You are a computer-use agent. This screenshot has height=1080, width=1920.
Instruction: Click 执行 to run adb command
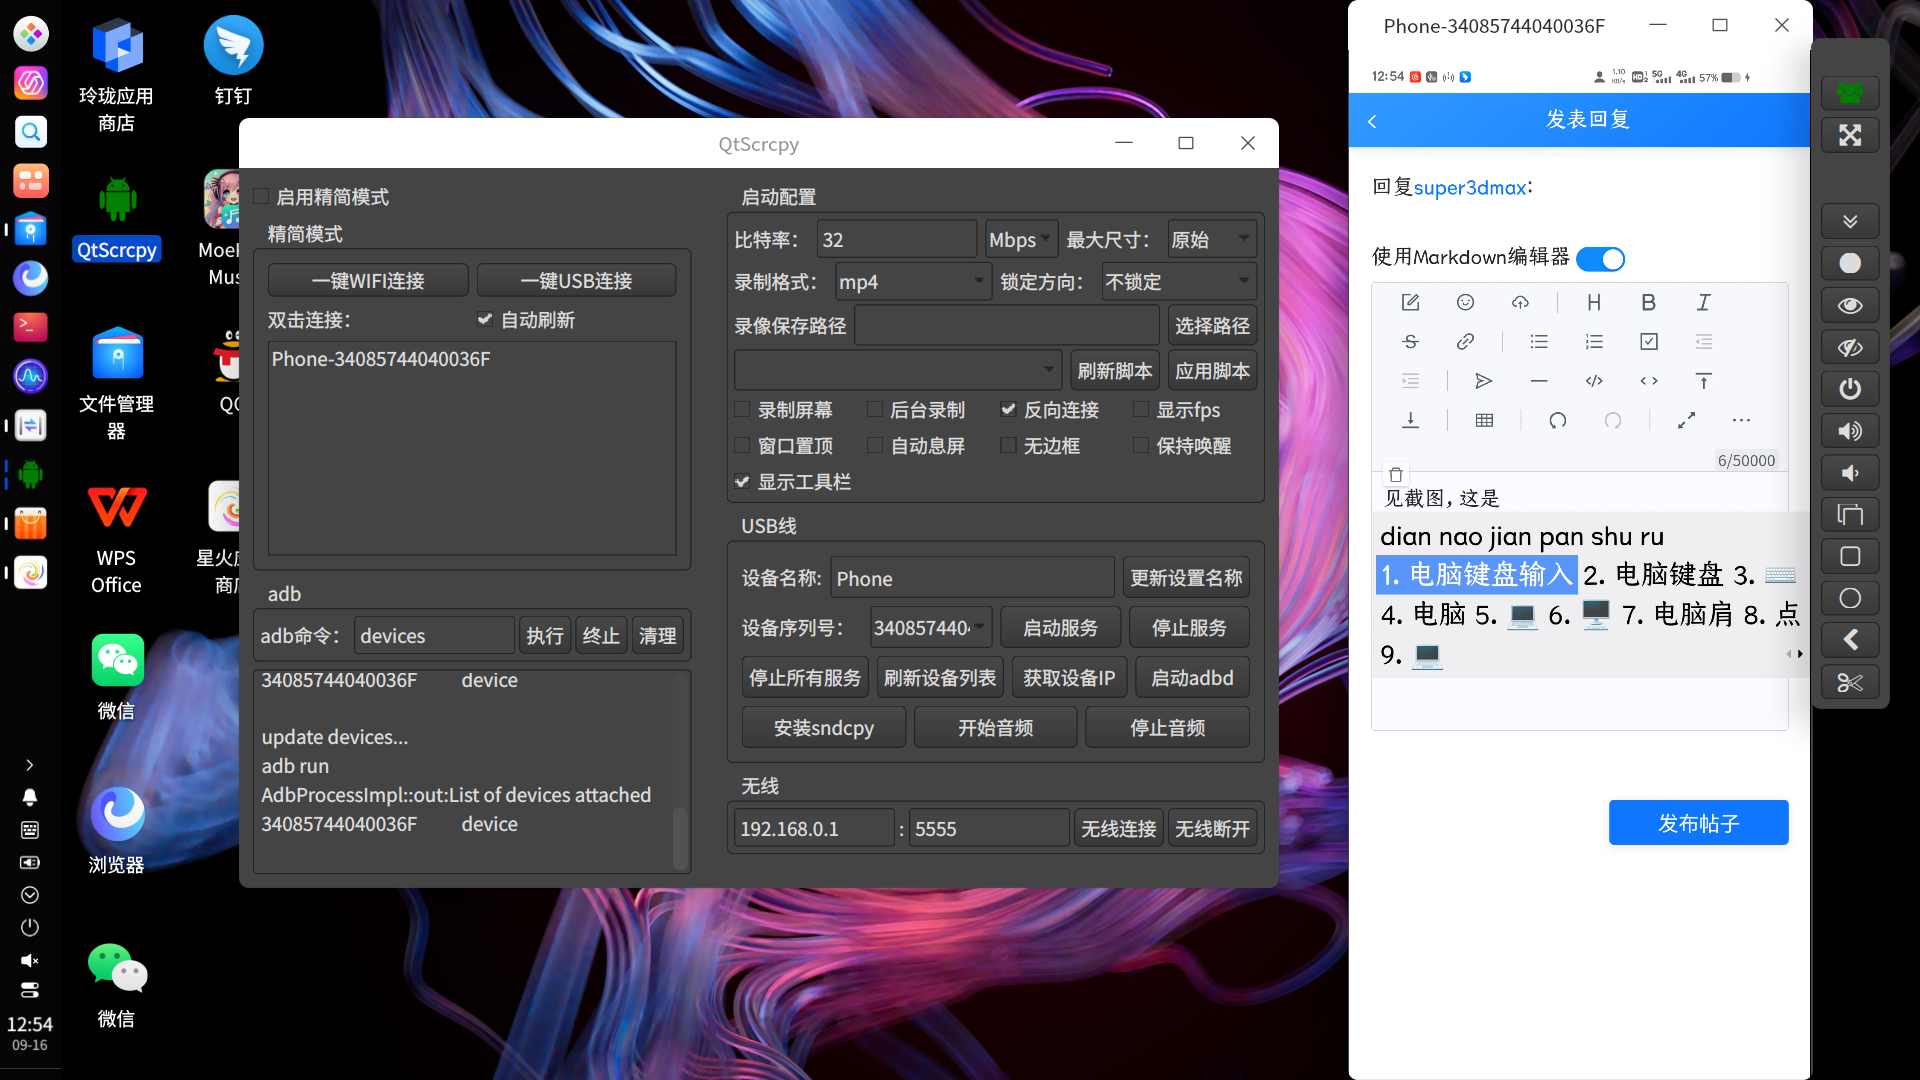tap(545, 636)
